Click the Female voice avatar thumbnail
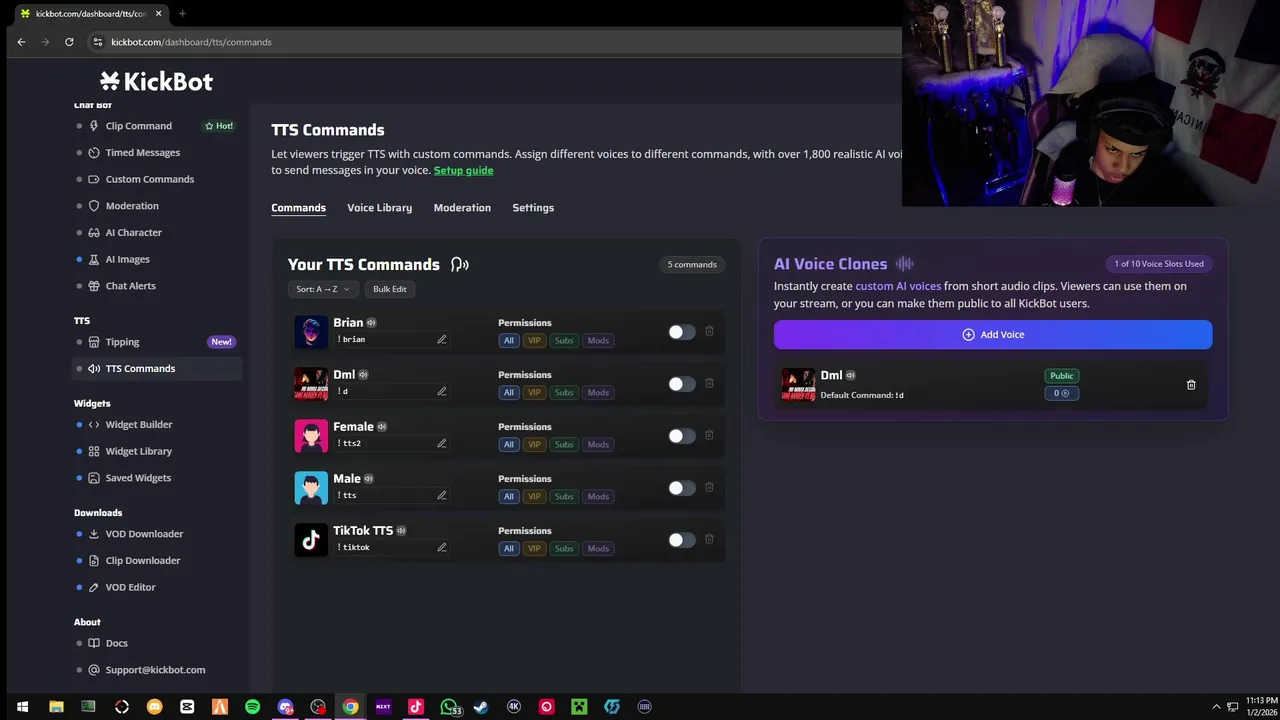The height and width of the screenshot is (720, 1280). (311, 436)
